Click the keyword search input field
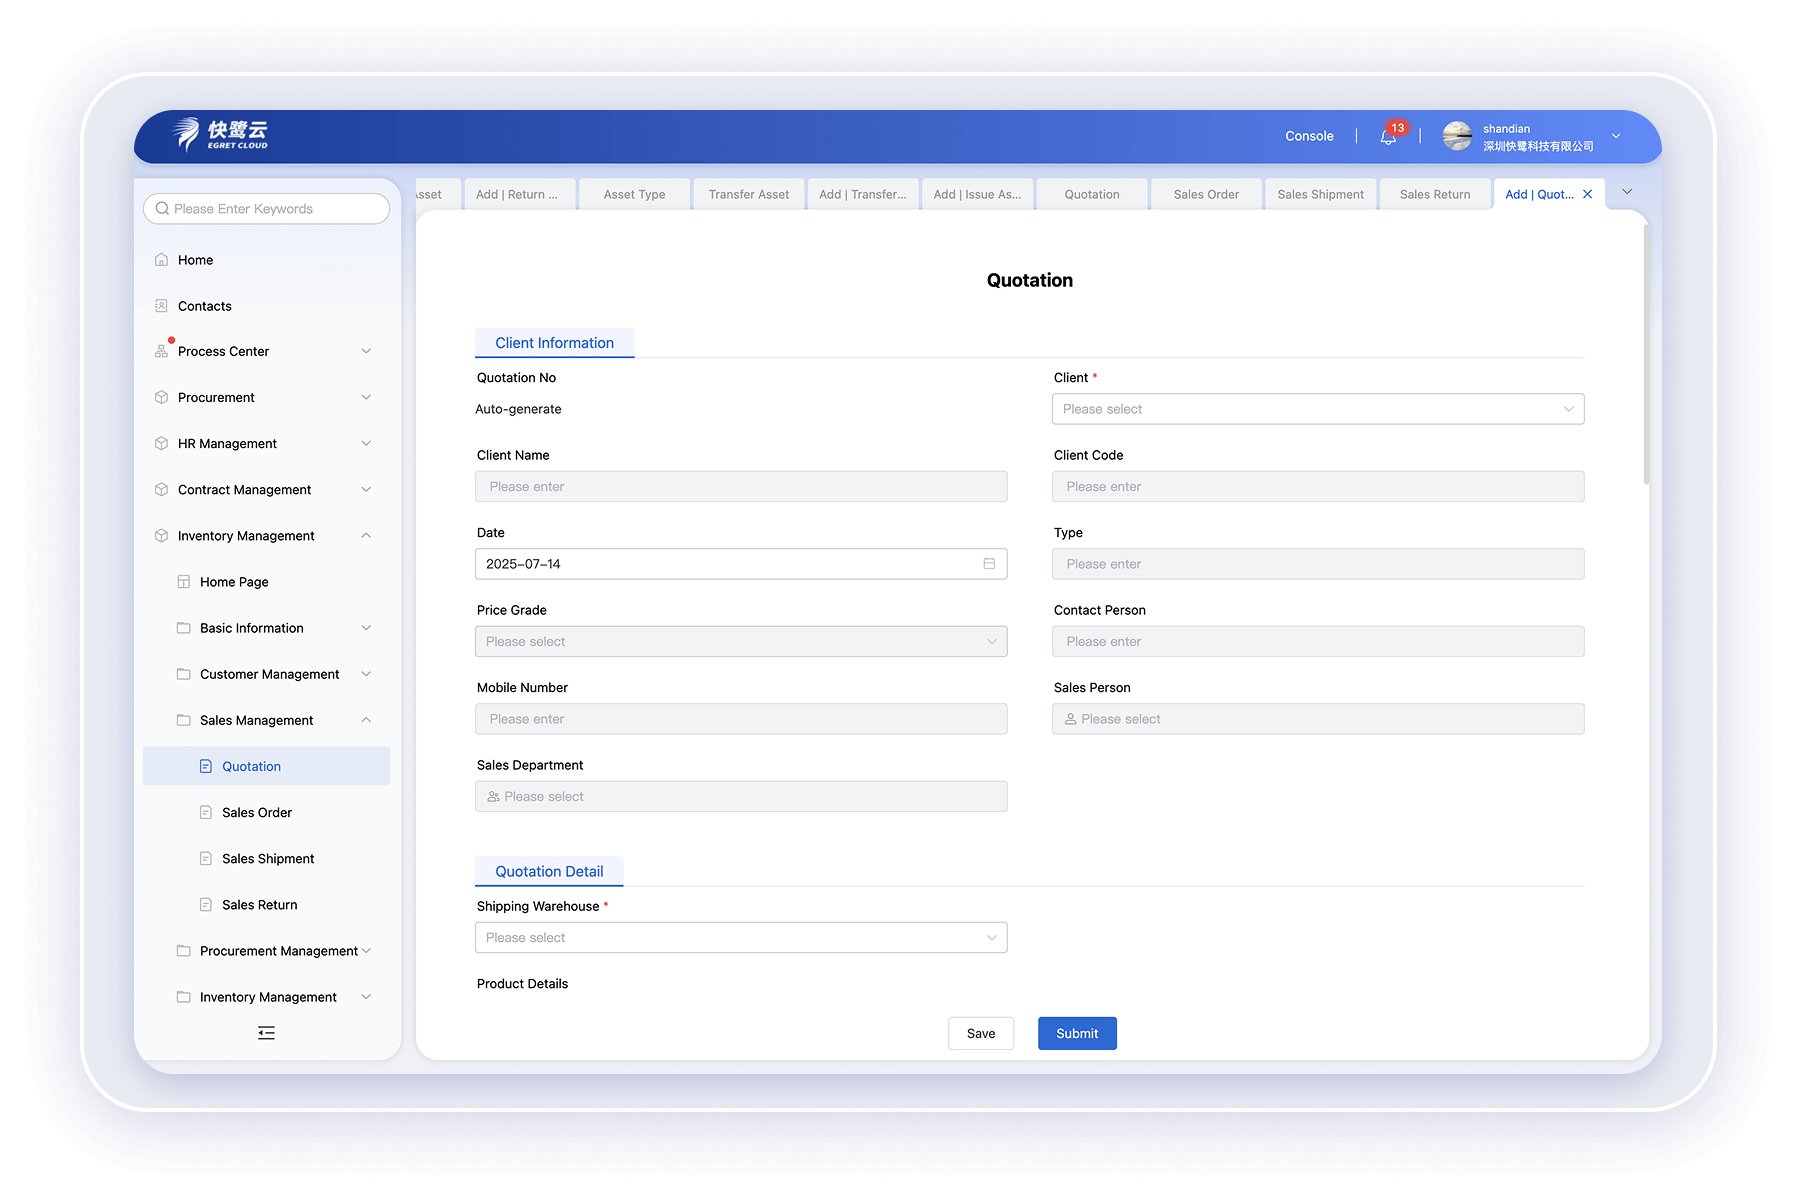The height and width of the screenshot is (1200, 1797). coord(275,209)
